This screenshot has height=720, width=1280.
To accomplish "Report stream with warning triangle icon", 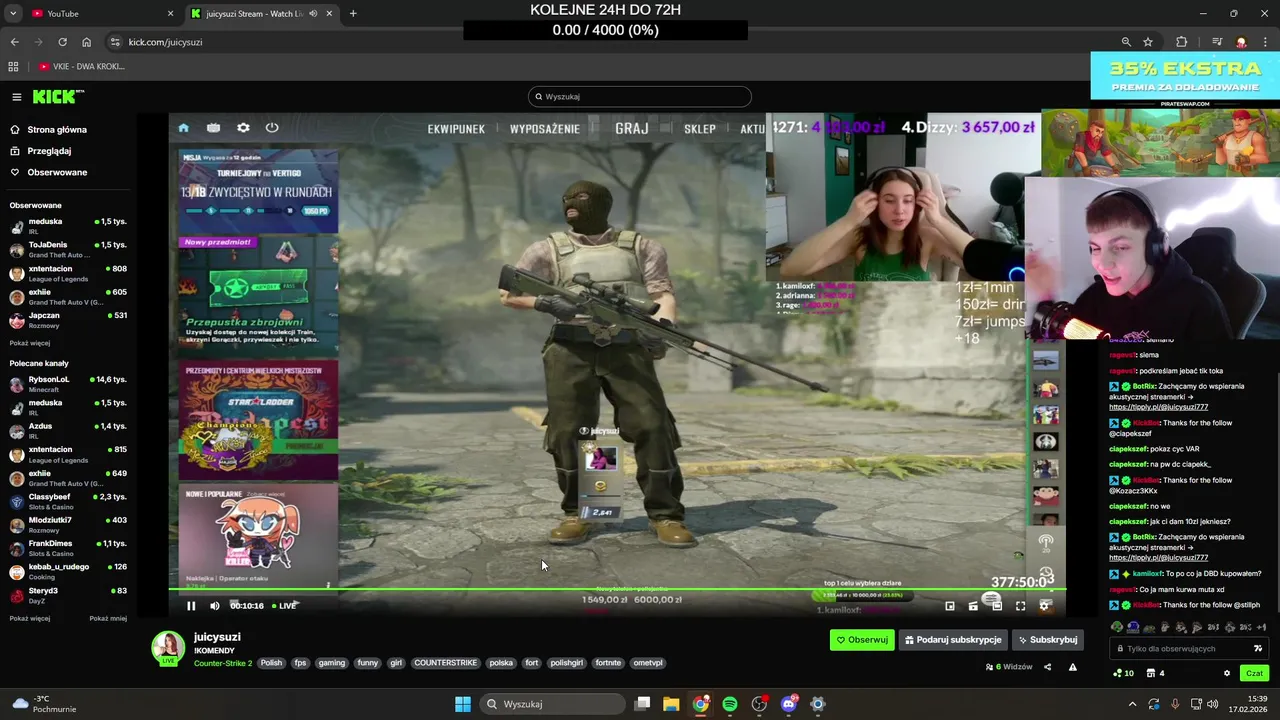I will click(x=1072, y=667).
